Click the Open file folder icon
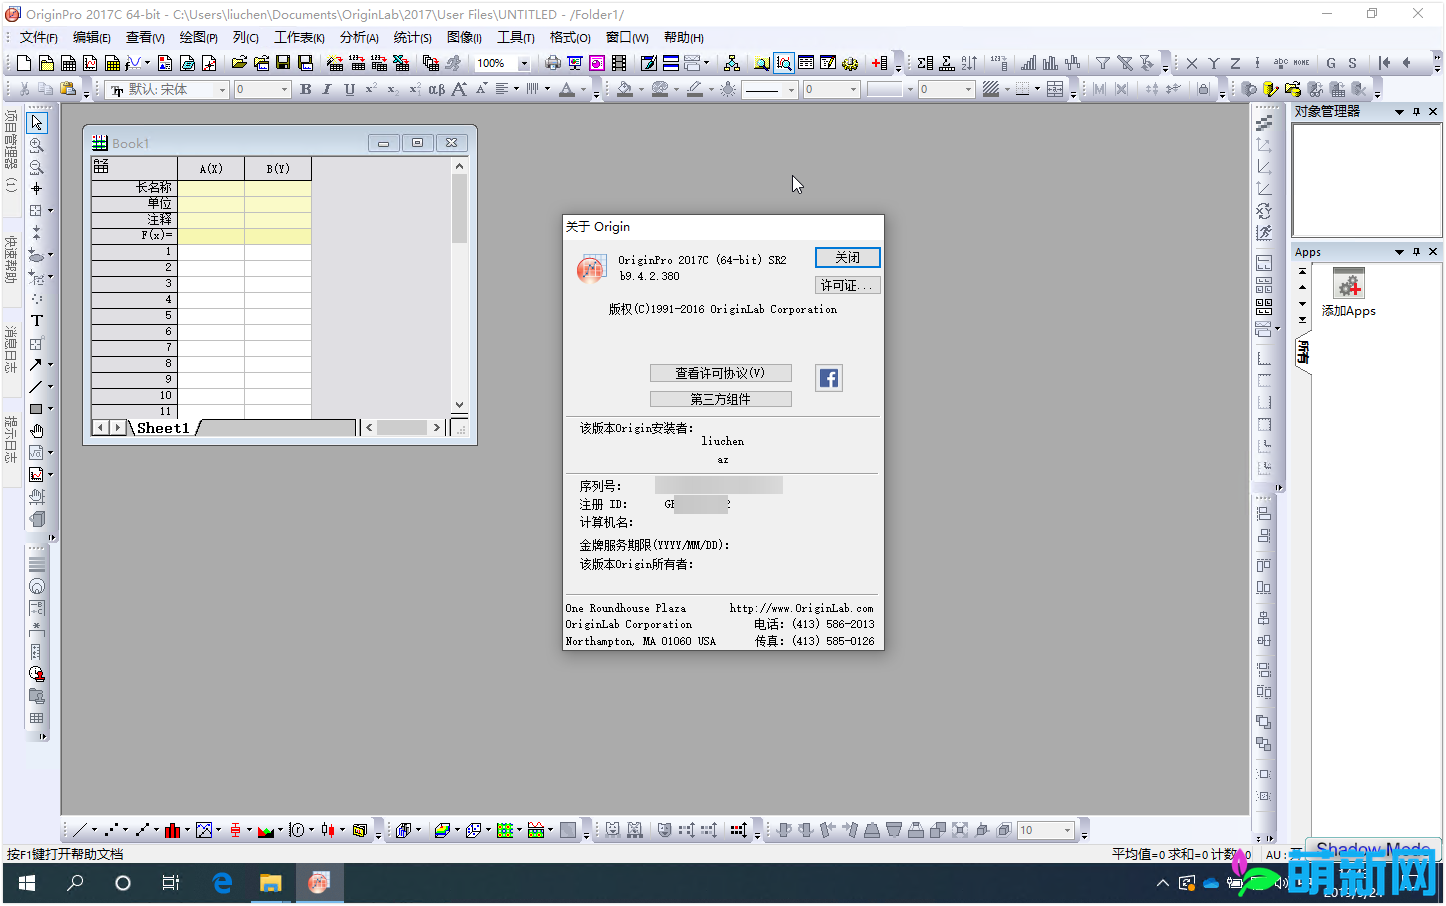1446x906 pixels. [x=239, y=63]
